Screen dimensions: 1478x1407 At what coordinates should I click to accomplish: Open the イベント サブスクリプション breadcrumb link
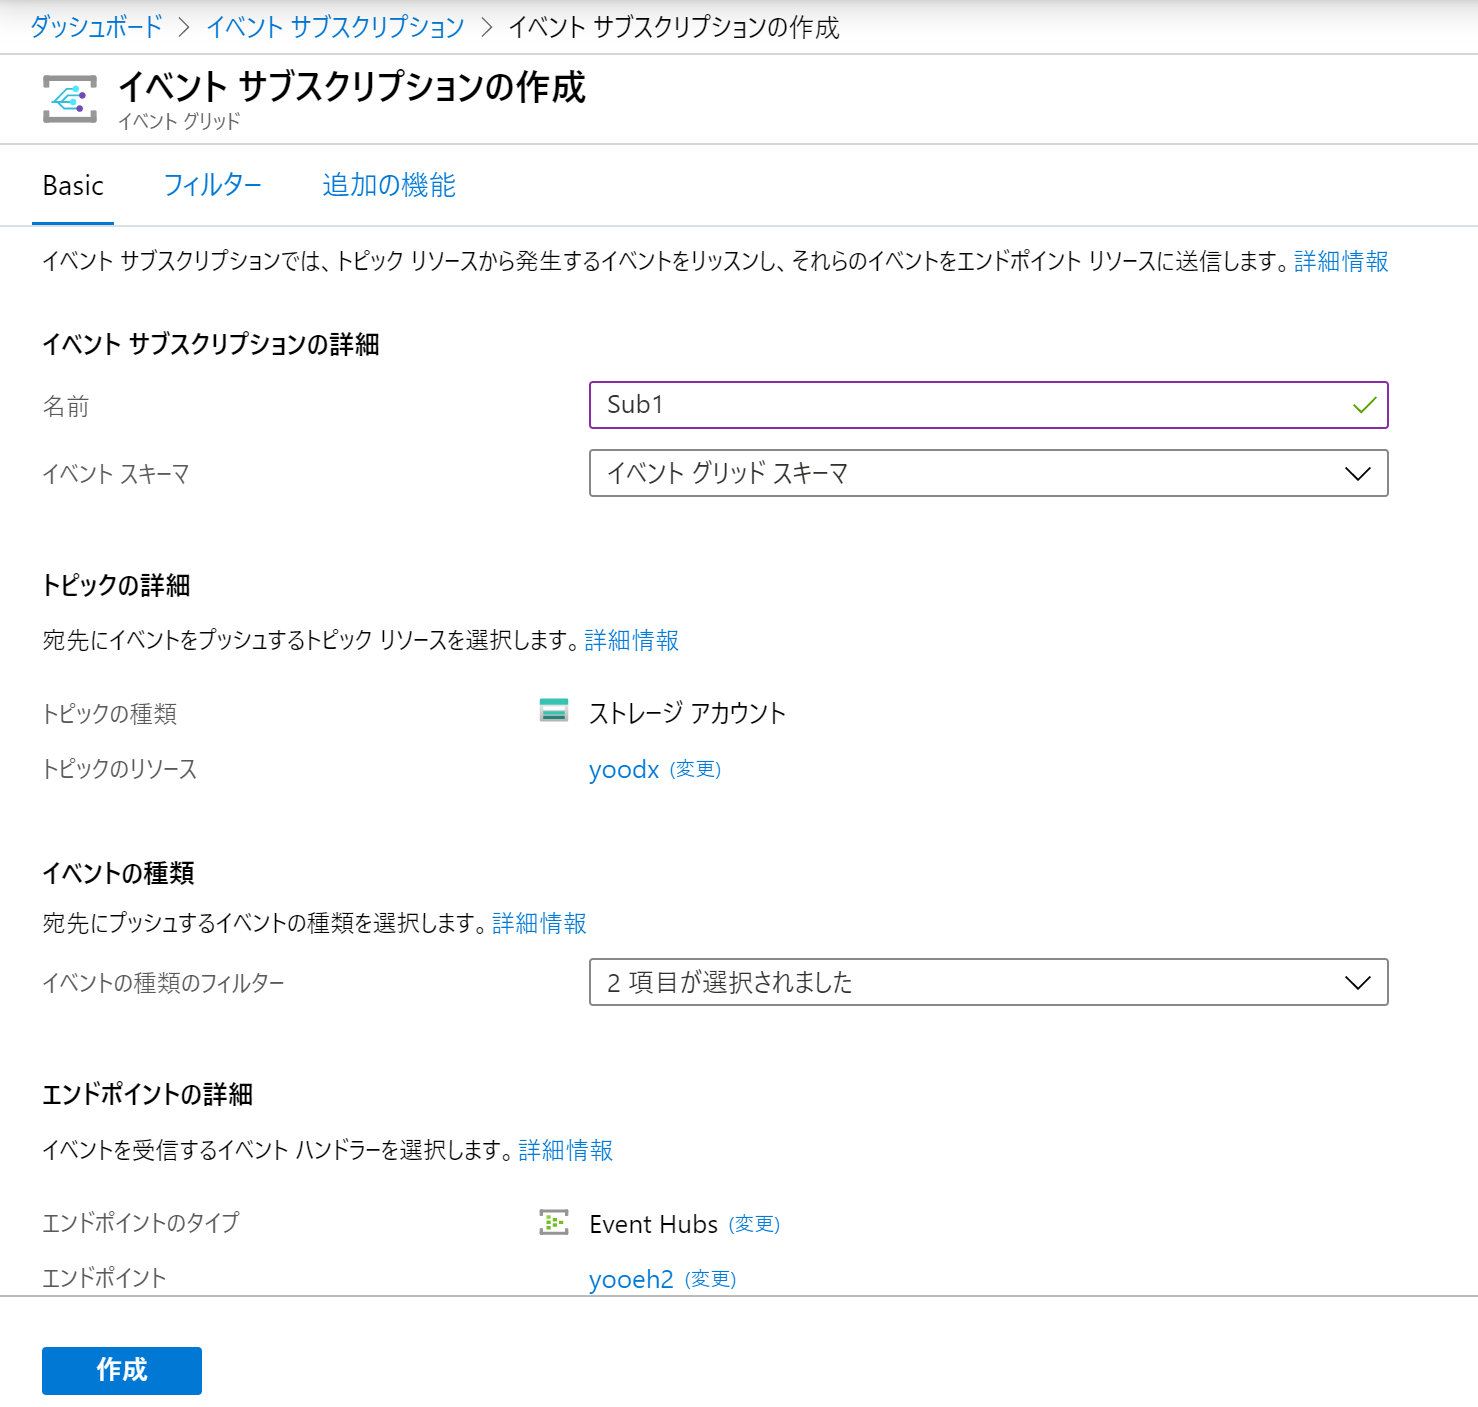tap(336, 27)
